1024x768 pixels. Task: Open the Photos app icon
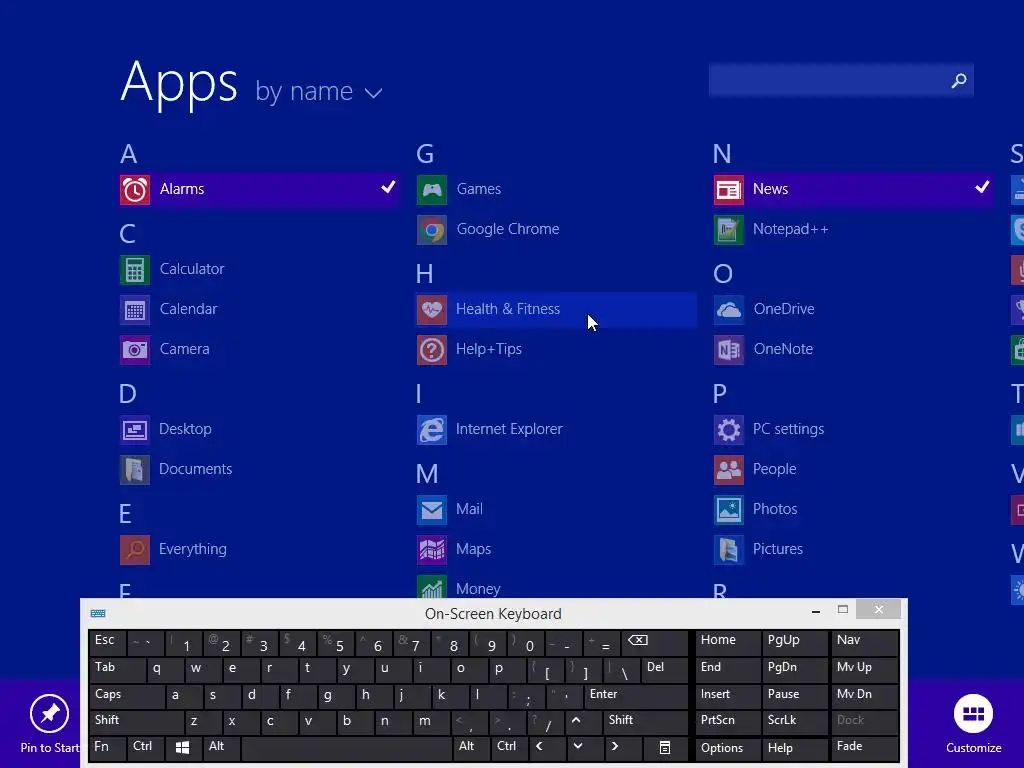point(728,509)
